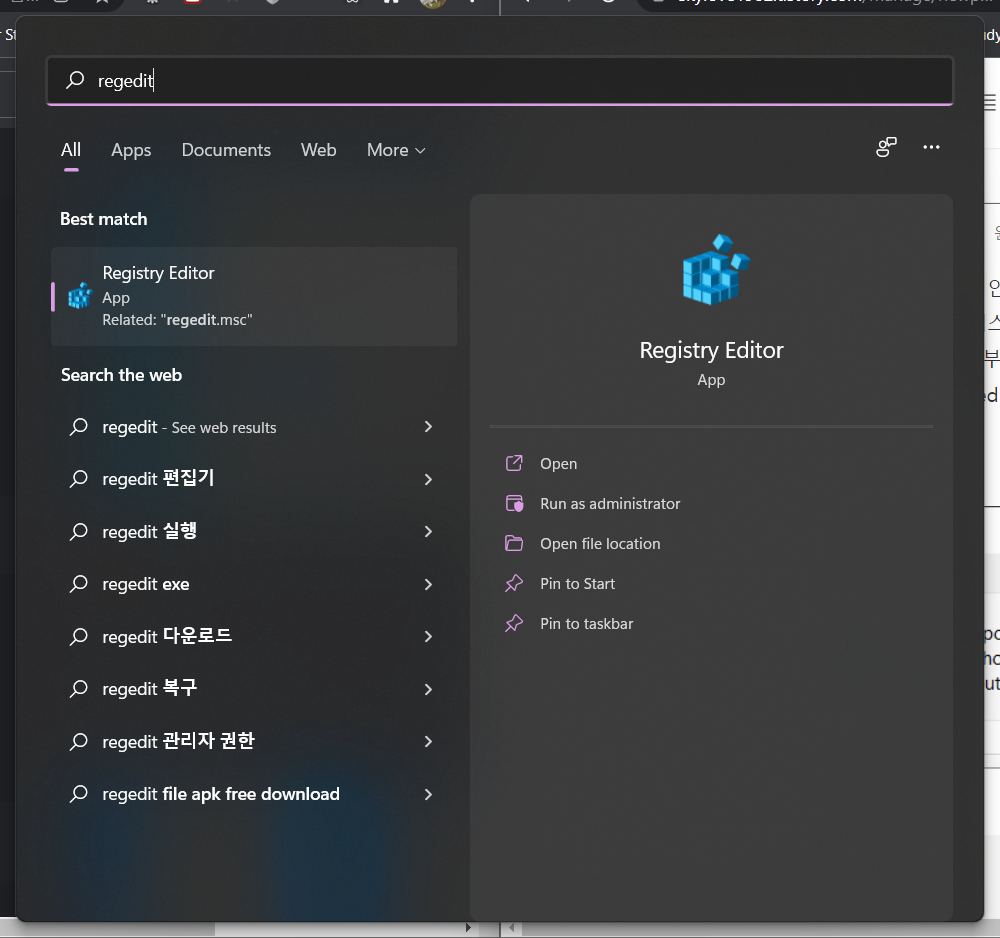Switch to the Documents tab
Viewport: 1000px width, 938px height.
click(226, 150)
